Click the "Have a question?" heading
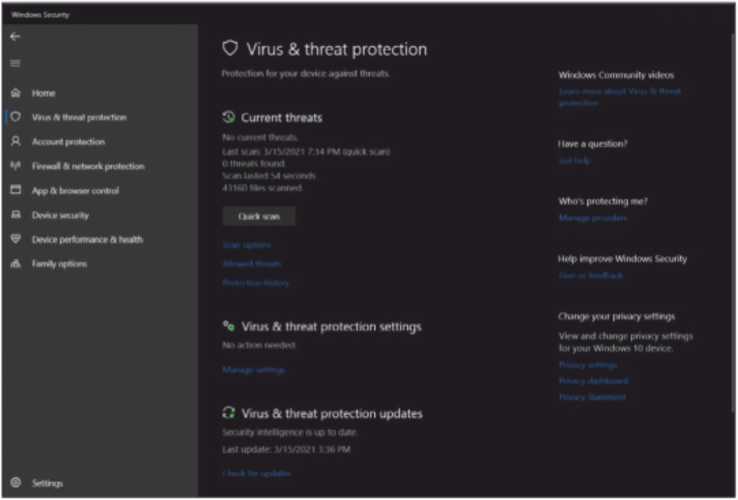Viewport: 738px width, 500px height. point(593,144)
